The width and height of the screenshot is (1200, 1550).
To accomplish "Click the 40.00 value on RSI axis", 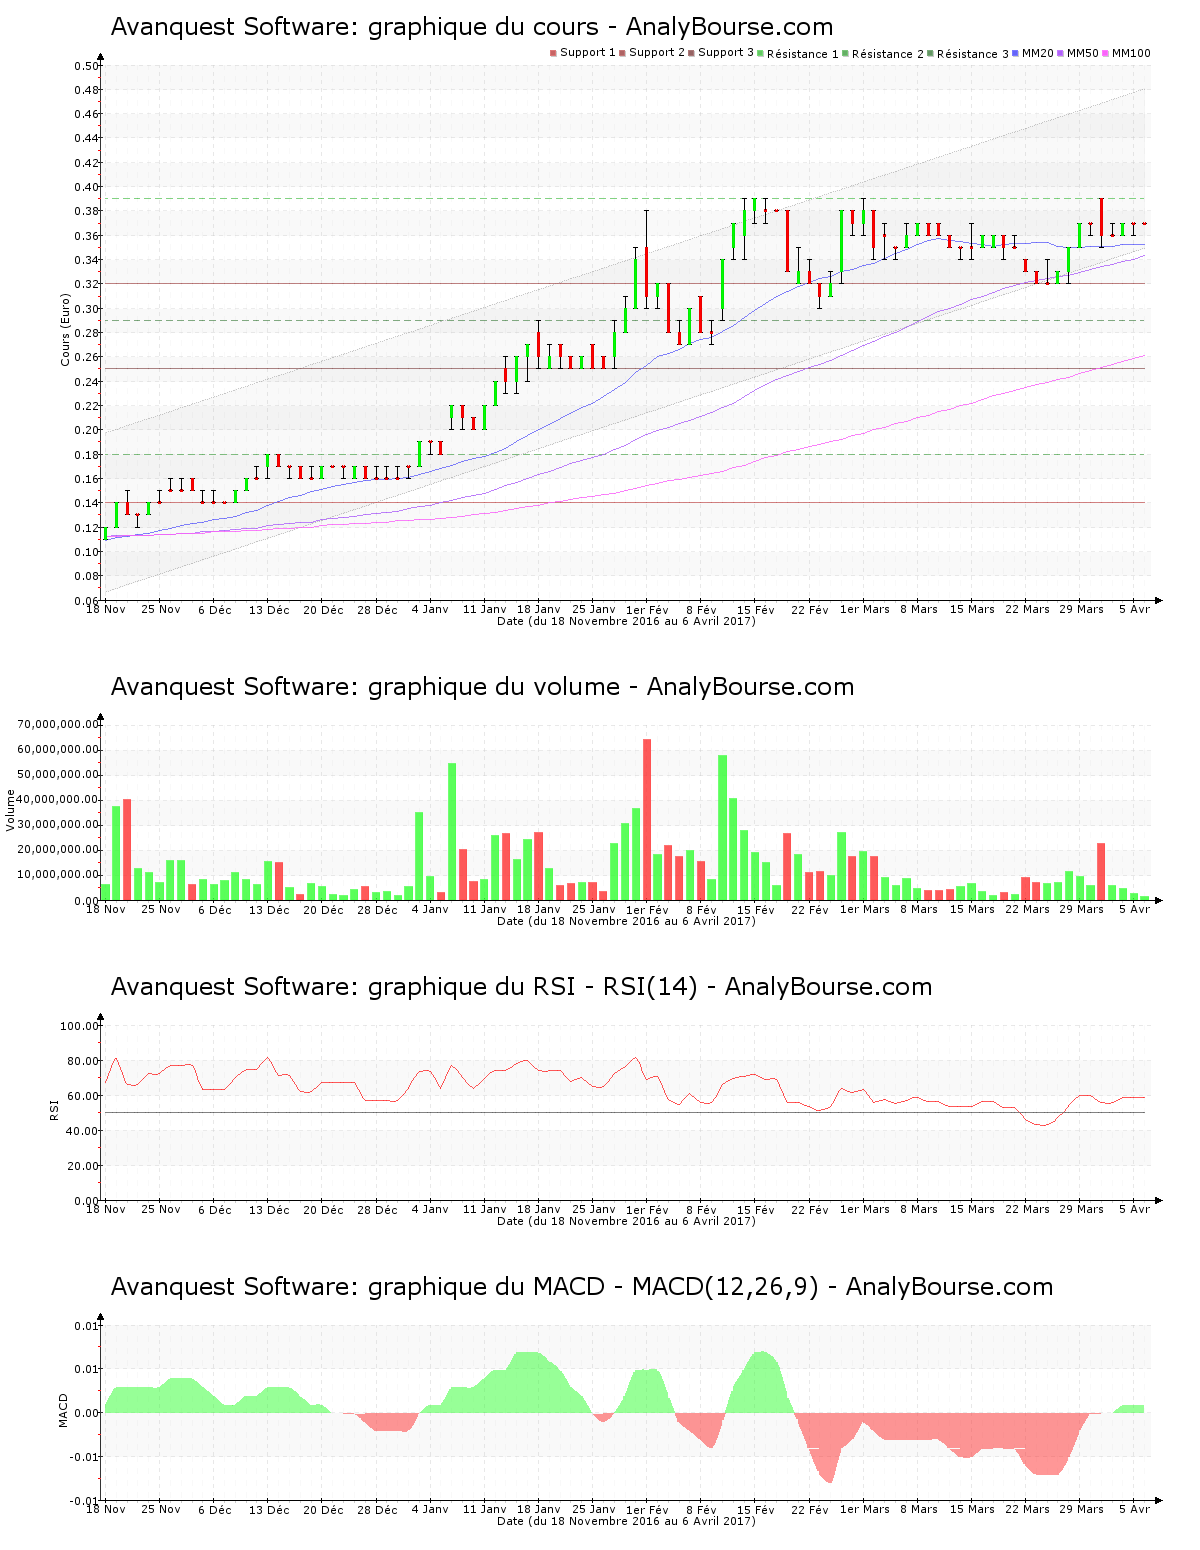I will (83, 1131).
